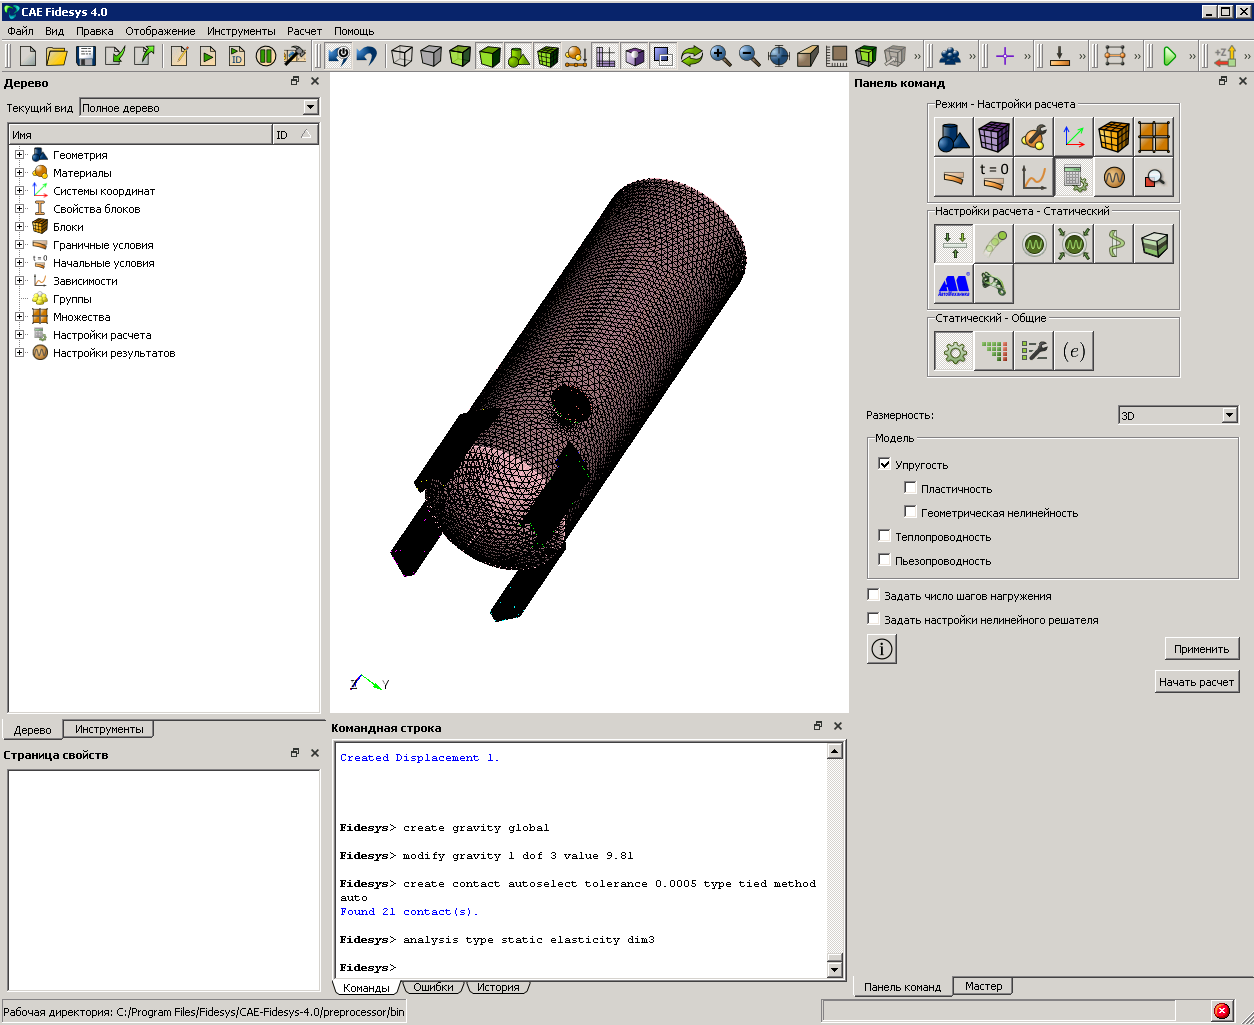This screenshot has height=1025, width=1254.
Task: Expand the Блоки tree node
Action: pos(19,227)
